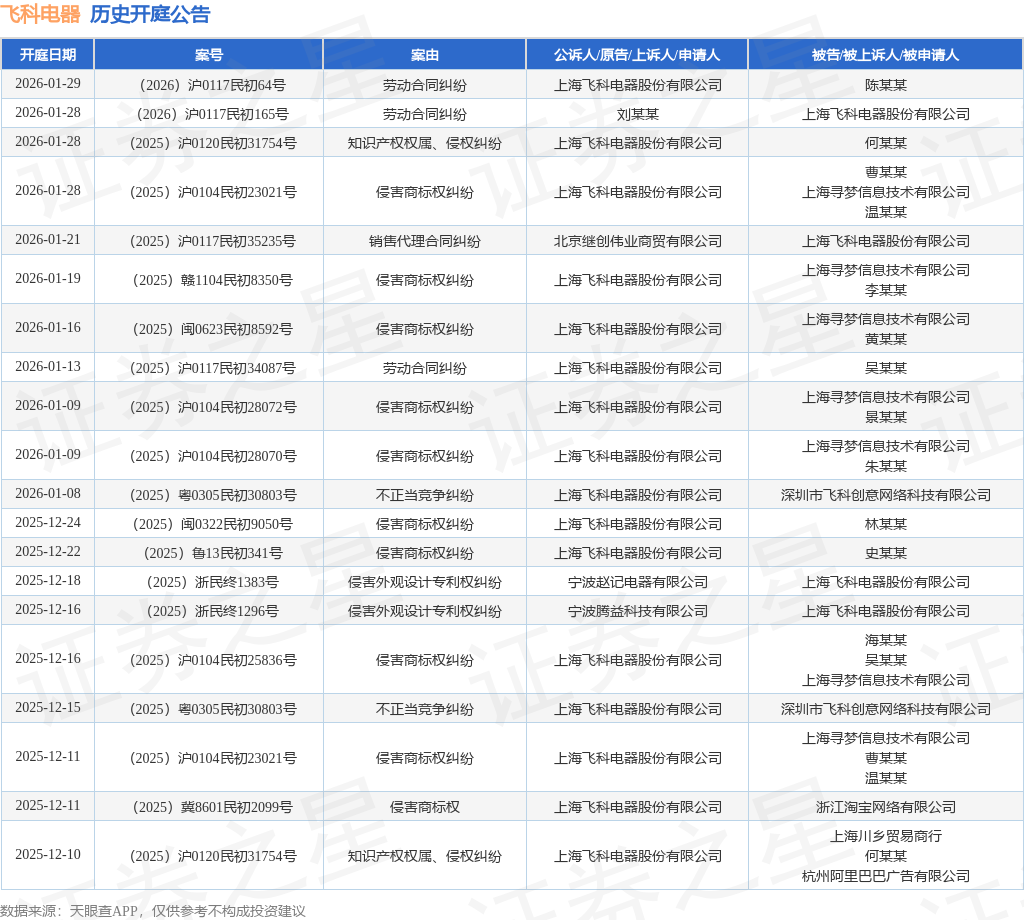Select case number (2025)沪0104民初28070号
The width and height of the screenshot is (1024, 920).
click(x=212, y=456)
